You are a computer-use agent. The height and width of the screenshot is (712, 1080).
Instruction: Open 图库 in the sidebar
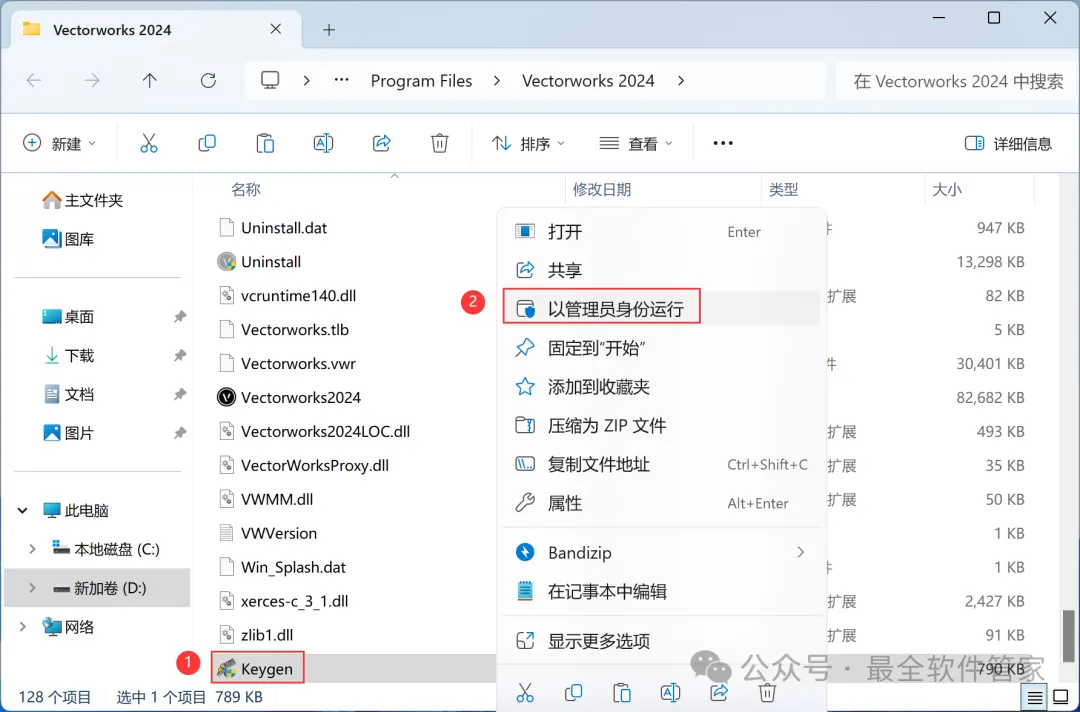click(x=69, y=239)
